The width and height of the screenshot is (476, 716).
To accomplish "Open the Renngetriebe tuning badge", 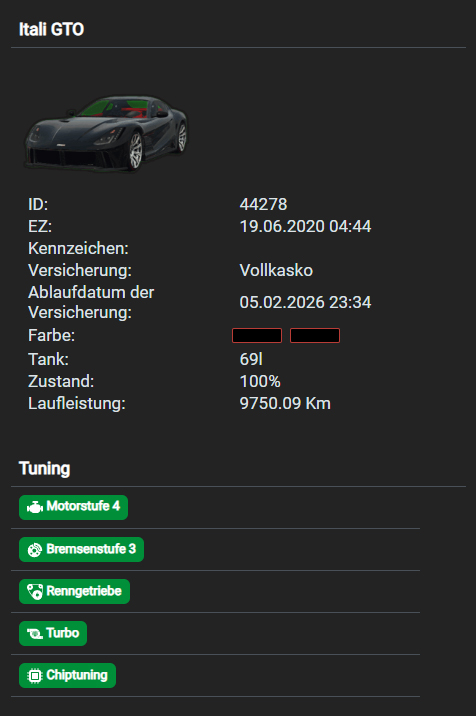I will tap(74, 591).
